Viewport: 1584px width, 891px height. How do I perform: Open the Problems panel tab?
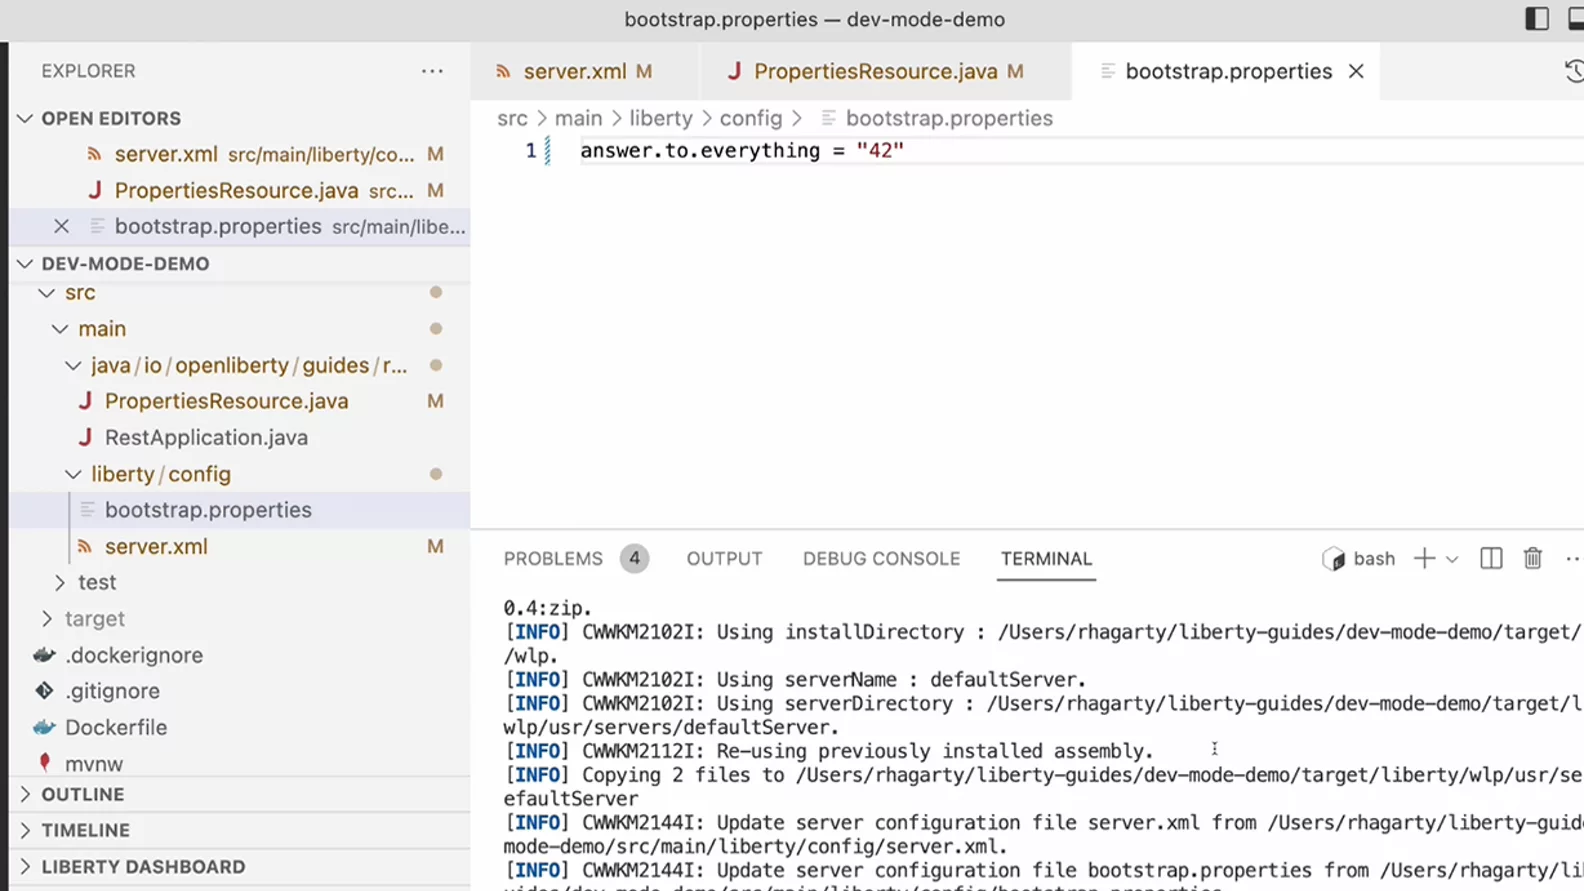pyautogui.click(x=553, y=559)
